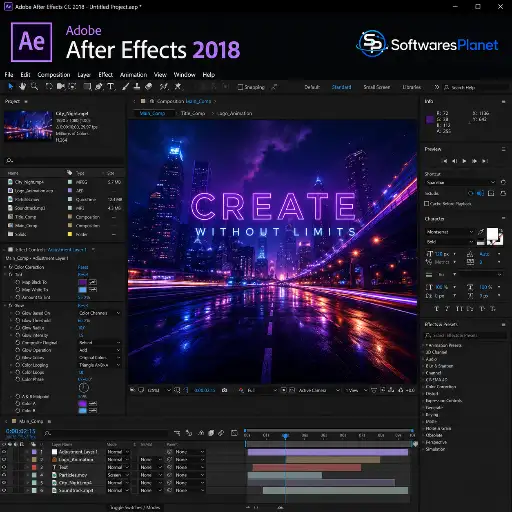Screen dimensions: 512x512
Task: Select the Camera tool
Action: pos(61,87)
